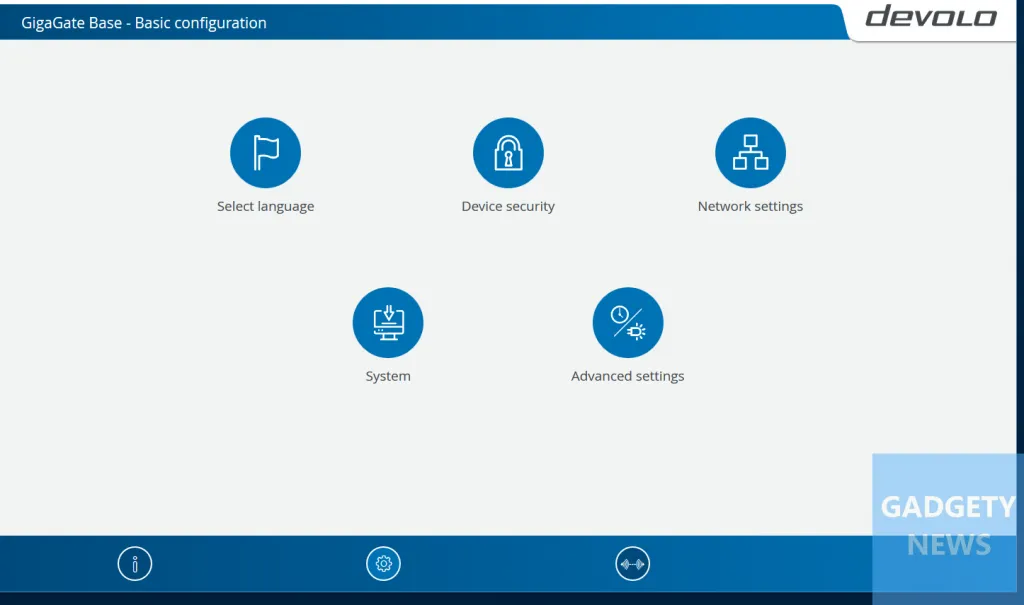Click the 'Select language' text label
The height and width of the screenshot is (605, 1024).
pyautogui.click(x=265, y=206)
